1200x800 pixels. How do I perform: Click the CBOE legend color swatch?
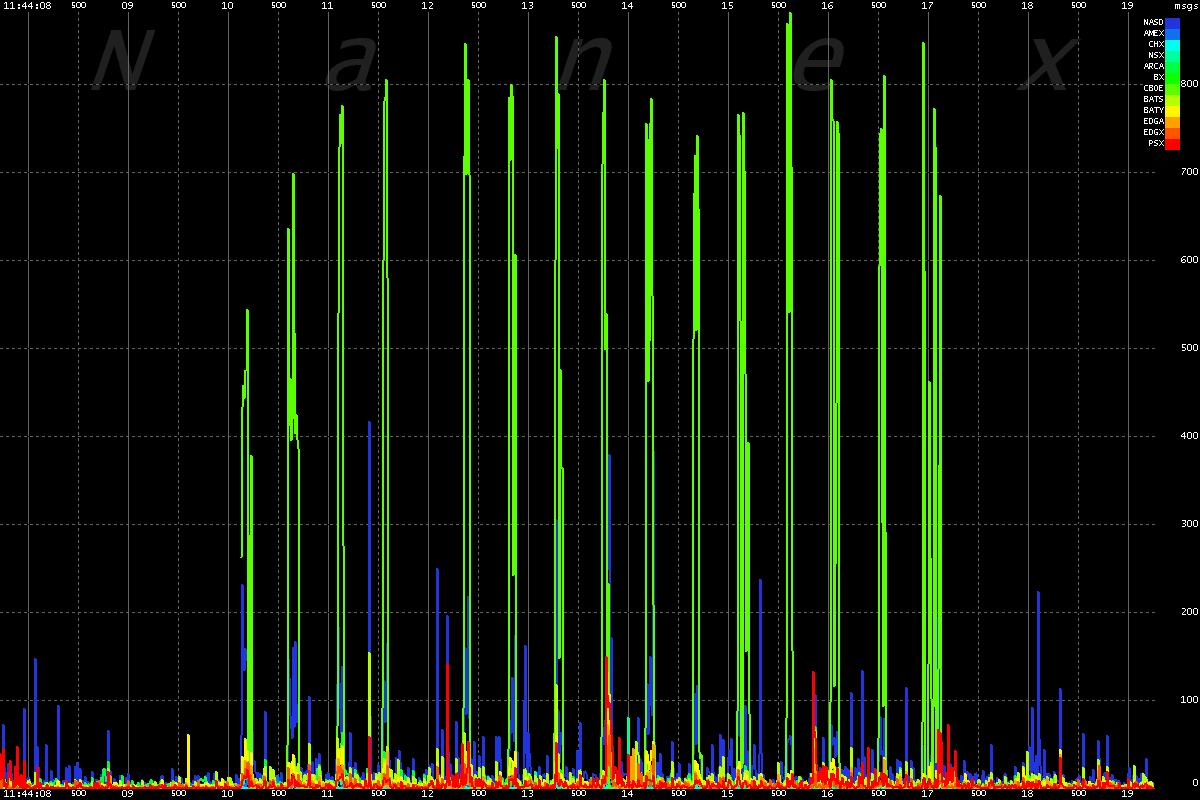pos(1173,88)
